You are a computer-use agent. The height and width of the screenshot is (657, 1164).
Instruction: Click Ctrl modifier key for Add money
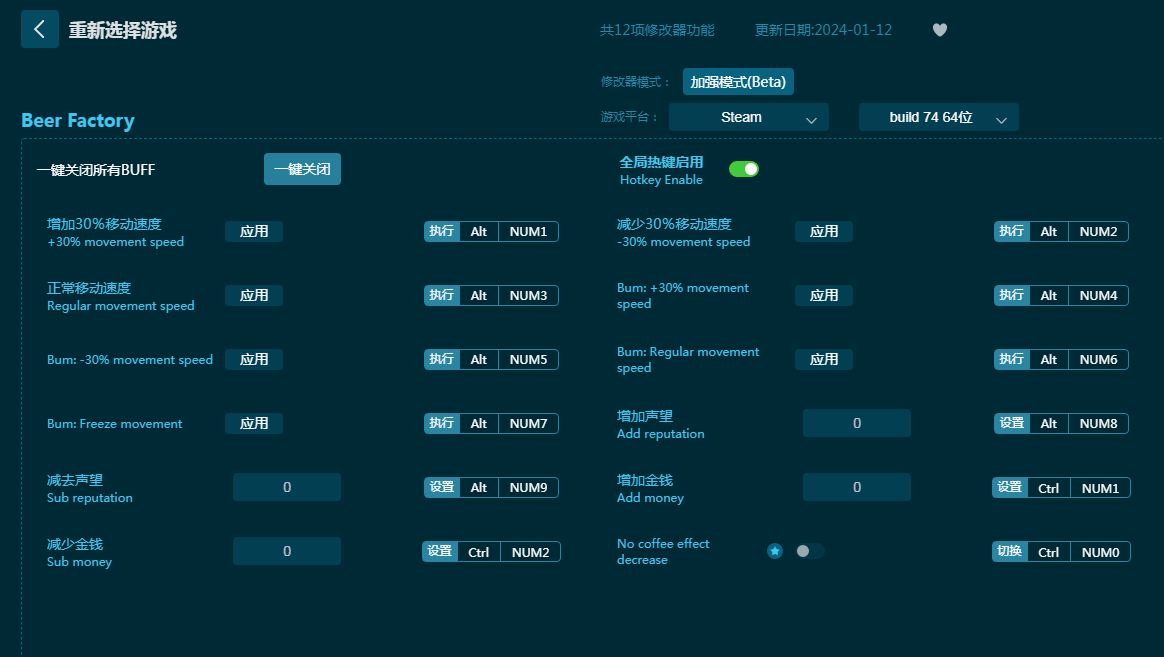pos(1048,488)
